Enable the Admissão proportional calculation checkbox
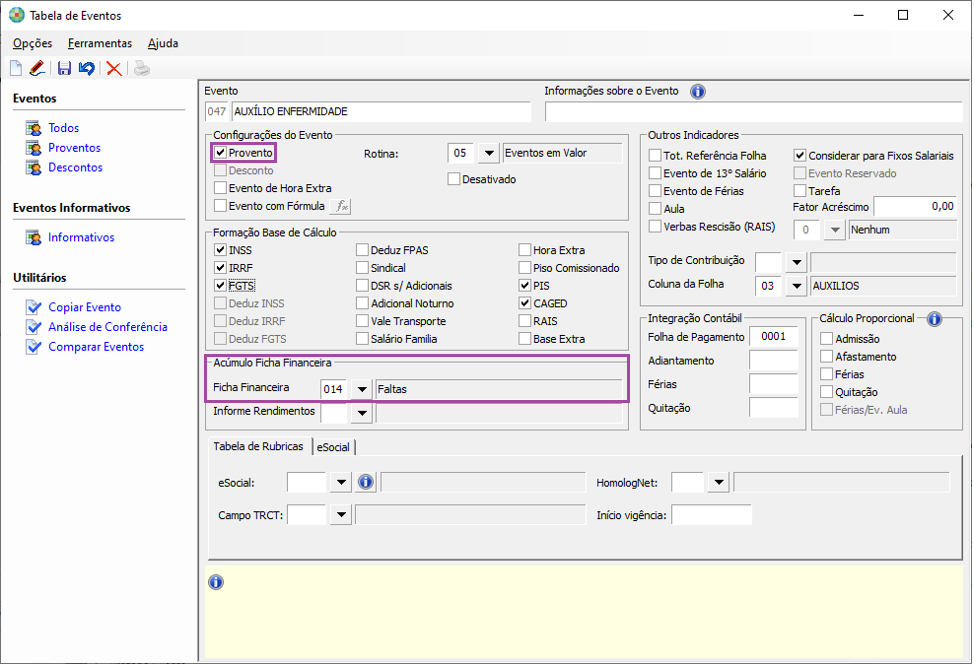This screenshot has width=974, height=666. 826,339
